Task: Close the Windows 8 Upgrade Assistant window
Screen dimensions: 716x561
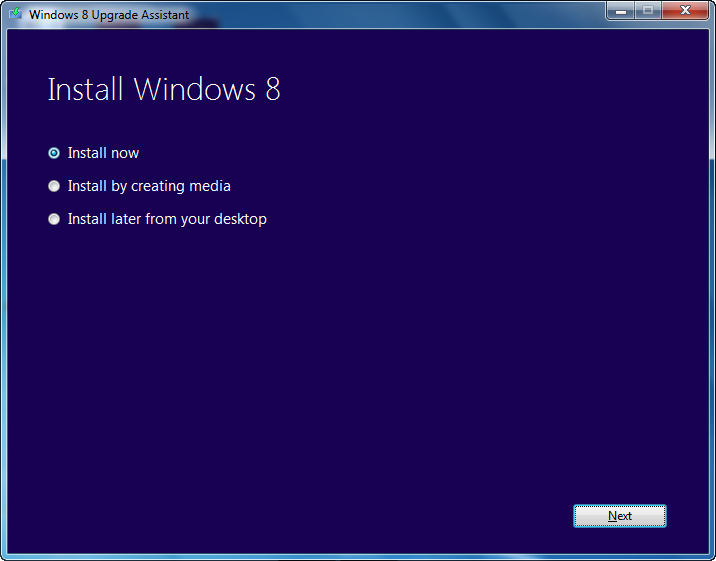Action: click(x=685, y=10)
